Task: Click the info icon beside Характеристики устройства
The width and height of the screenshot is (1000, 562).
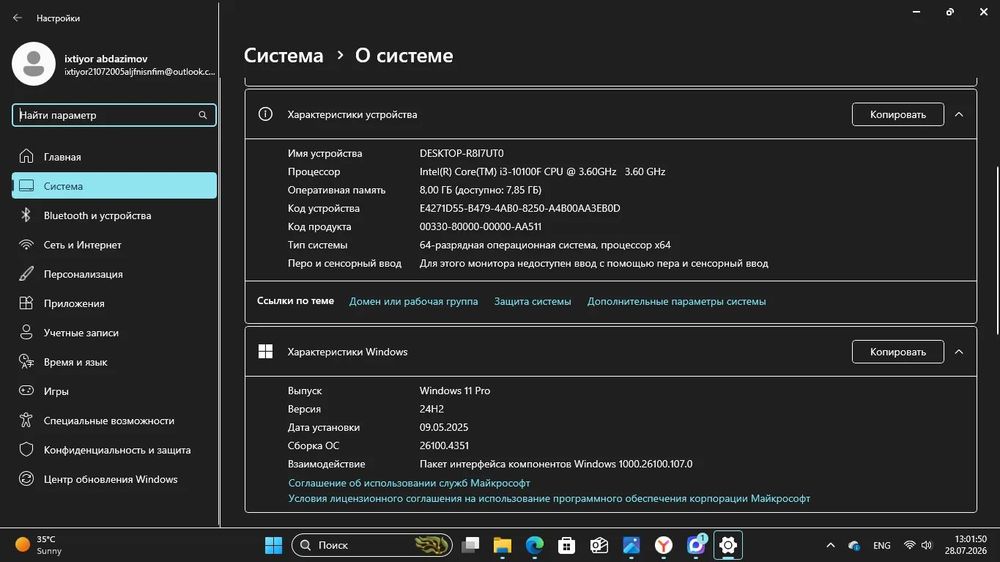Action: (x=265, y=114)
